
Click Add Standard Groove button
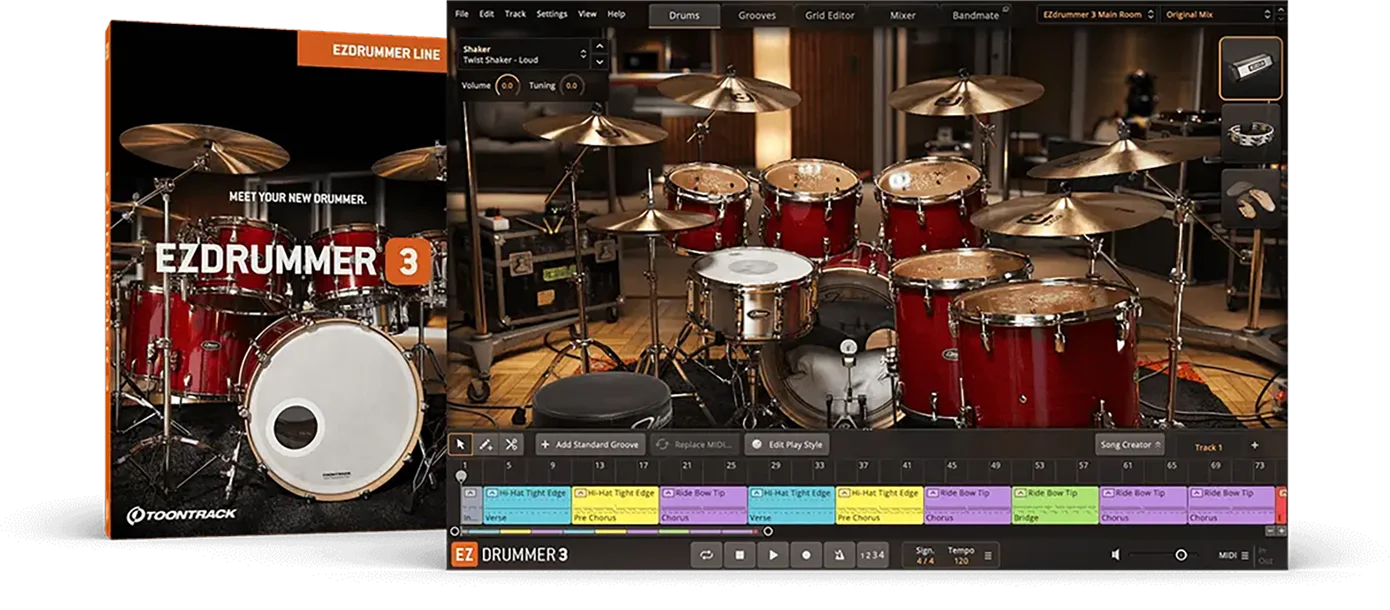tap(590, 444)
